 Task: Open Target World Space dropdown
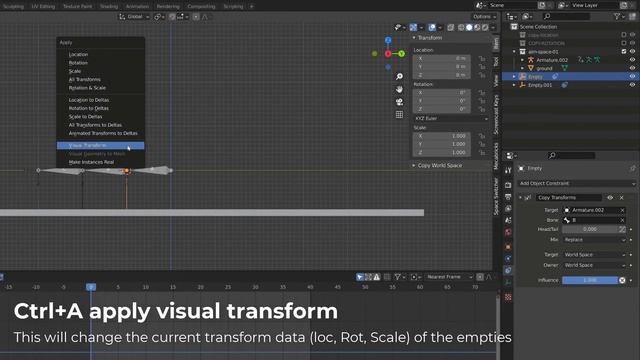click(x=594, y=255)
